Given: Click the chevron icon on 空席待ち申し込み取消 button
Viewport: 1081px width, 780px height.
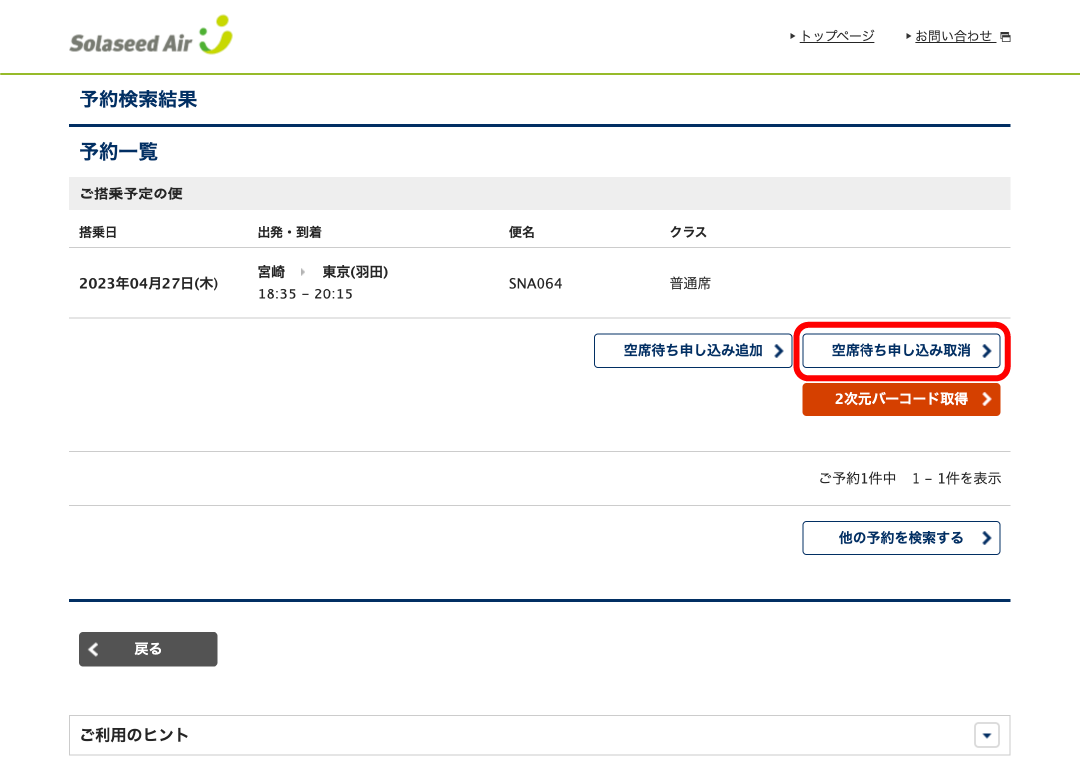Looking at the screenshot, I should 986,351.
